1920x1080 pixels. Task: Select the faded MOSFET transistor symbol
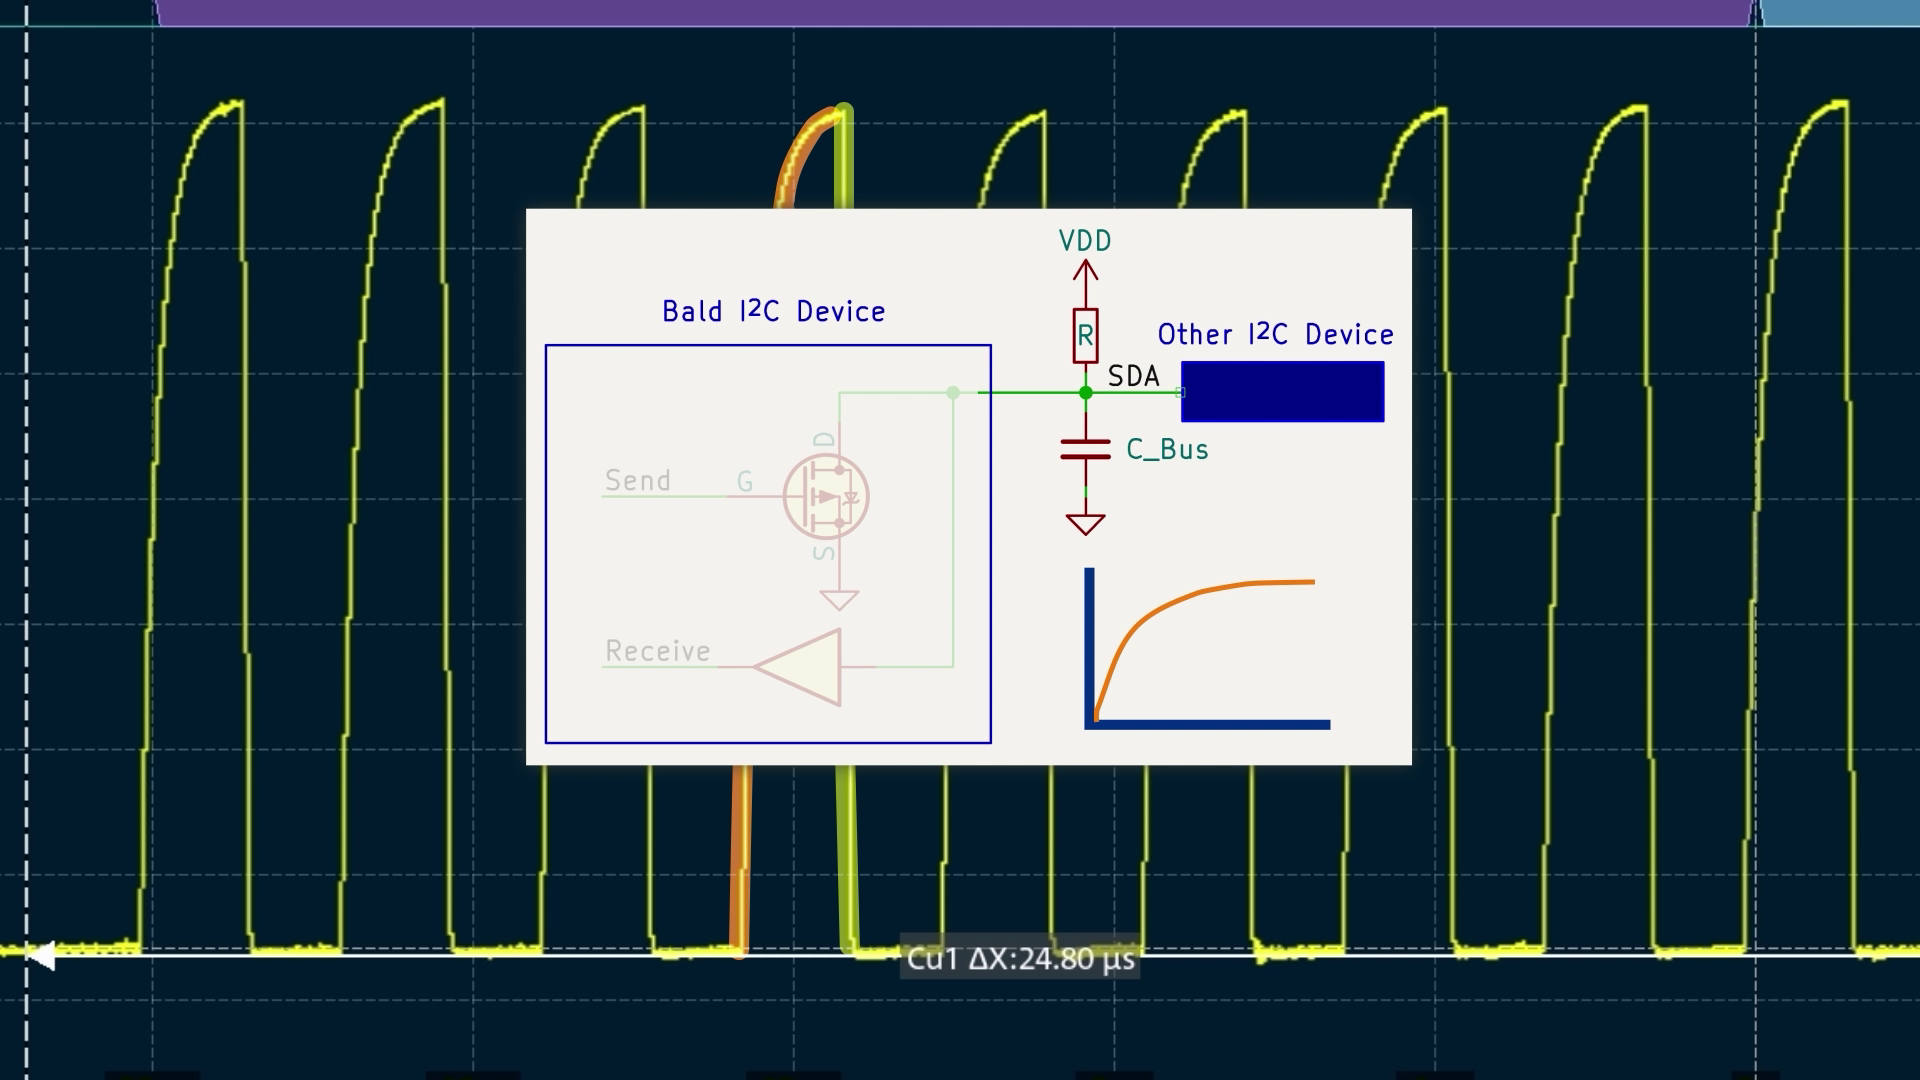coord(826,496)
